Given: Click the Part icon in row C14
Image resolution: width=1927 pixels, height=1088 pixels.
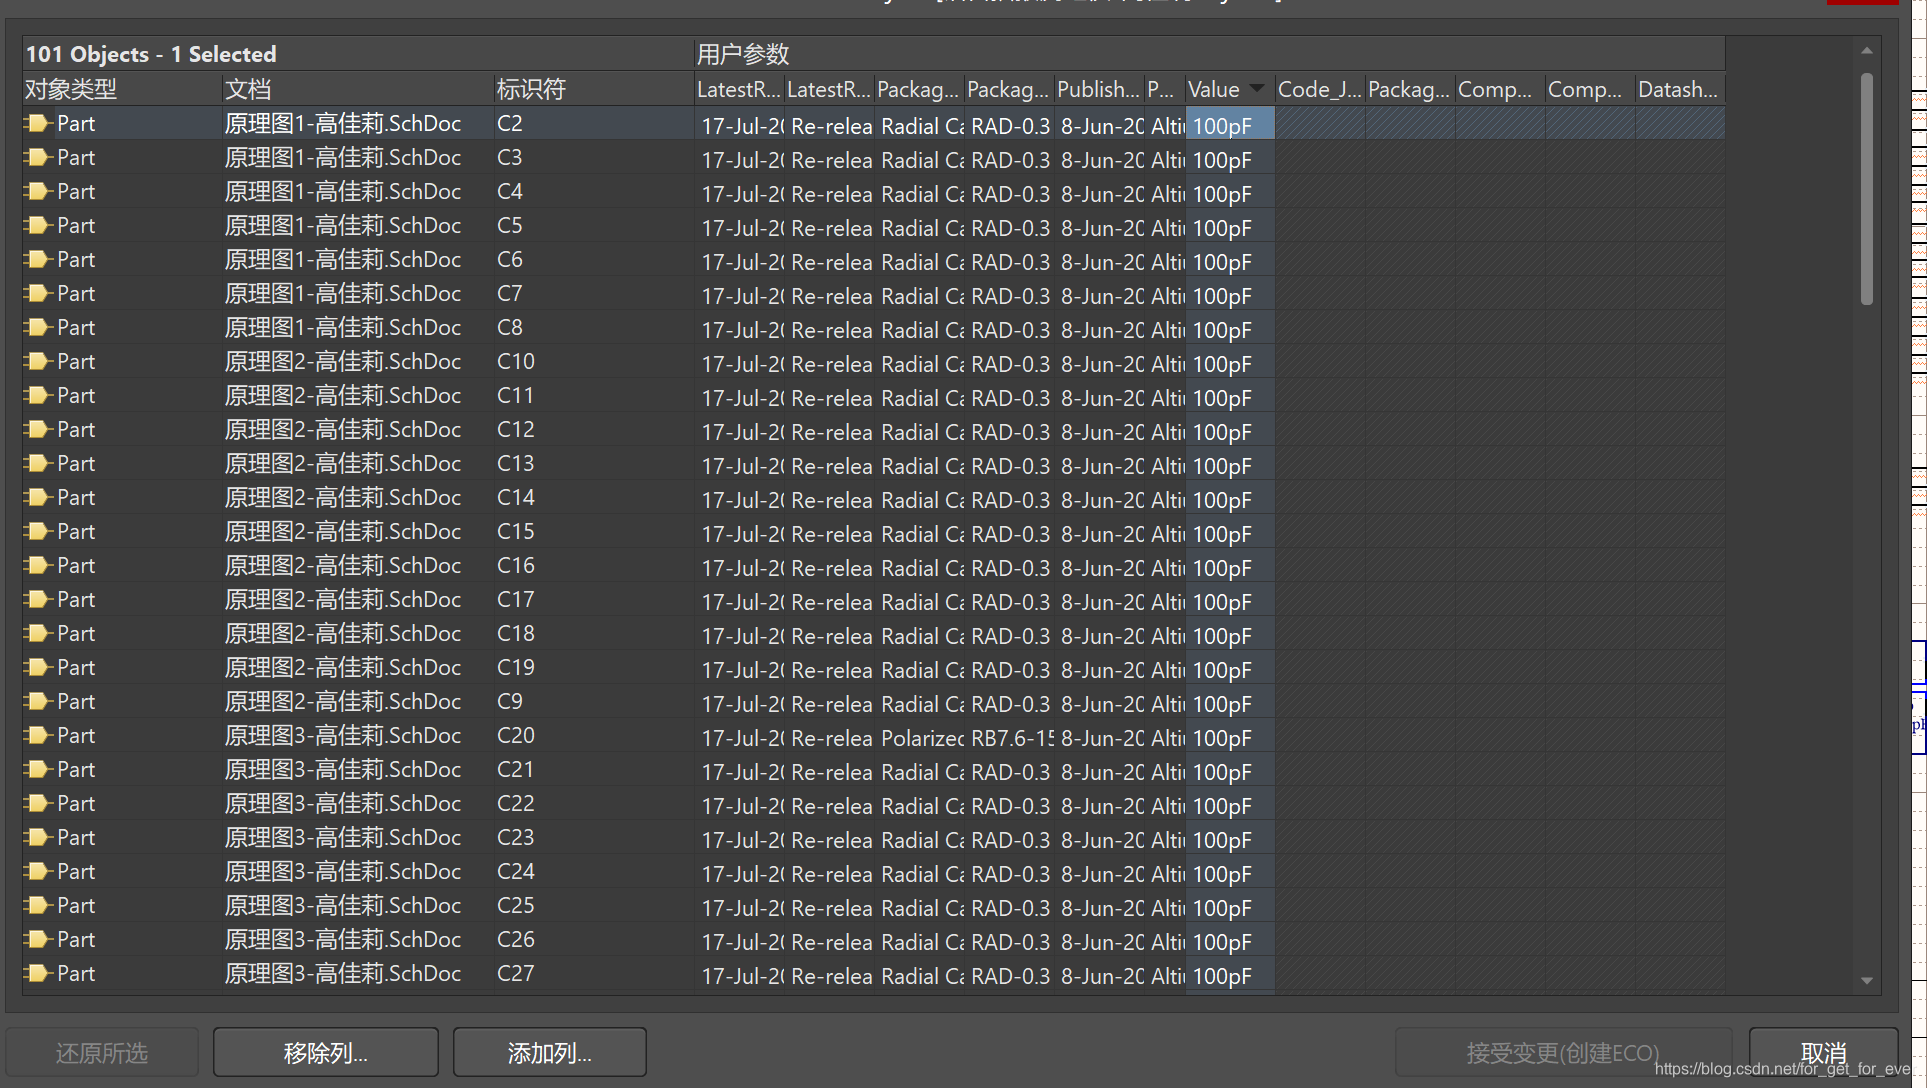Looking at the screenshot, I should click(38, 498).
